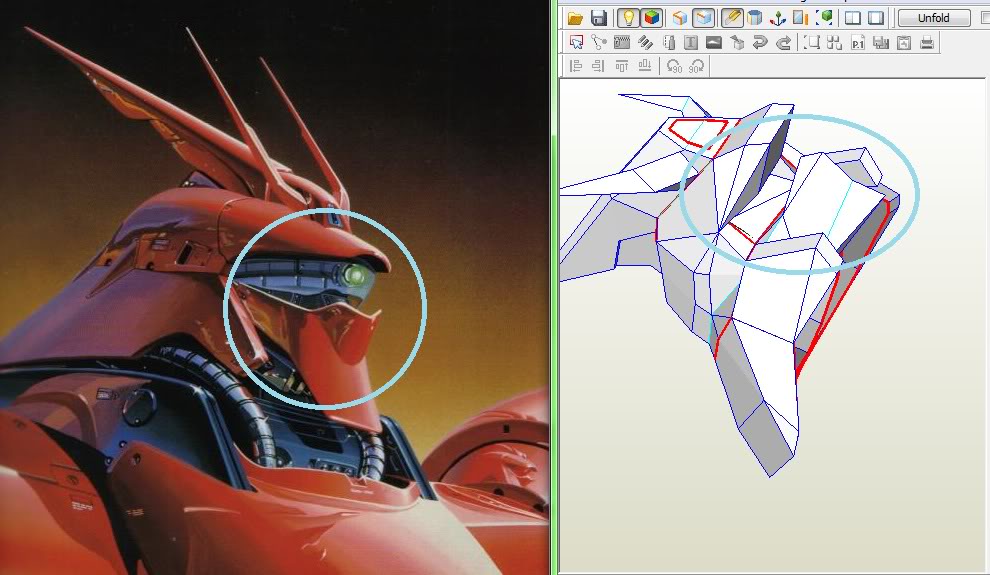Toggle the highlighted outlined cube view

(703, 18)
